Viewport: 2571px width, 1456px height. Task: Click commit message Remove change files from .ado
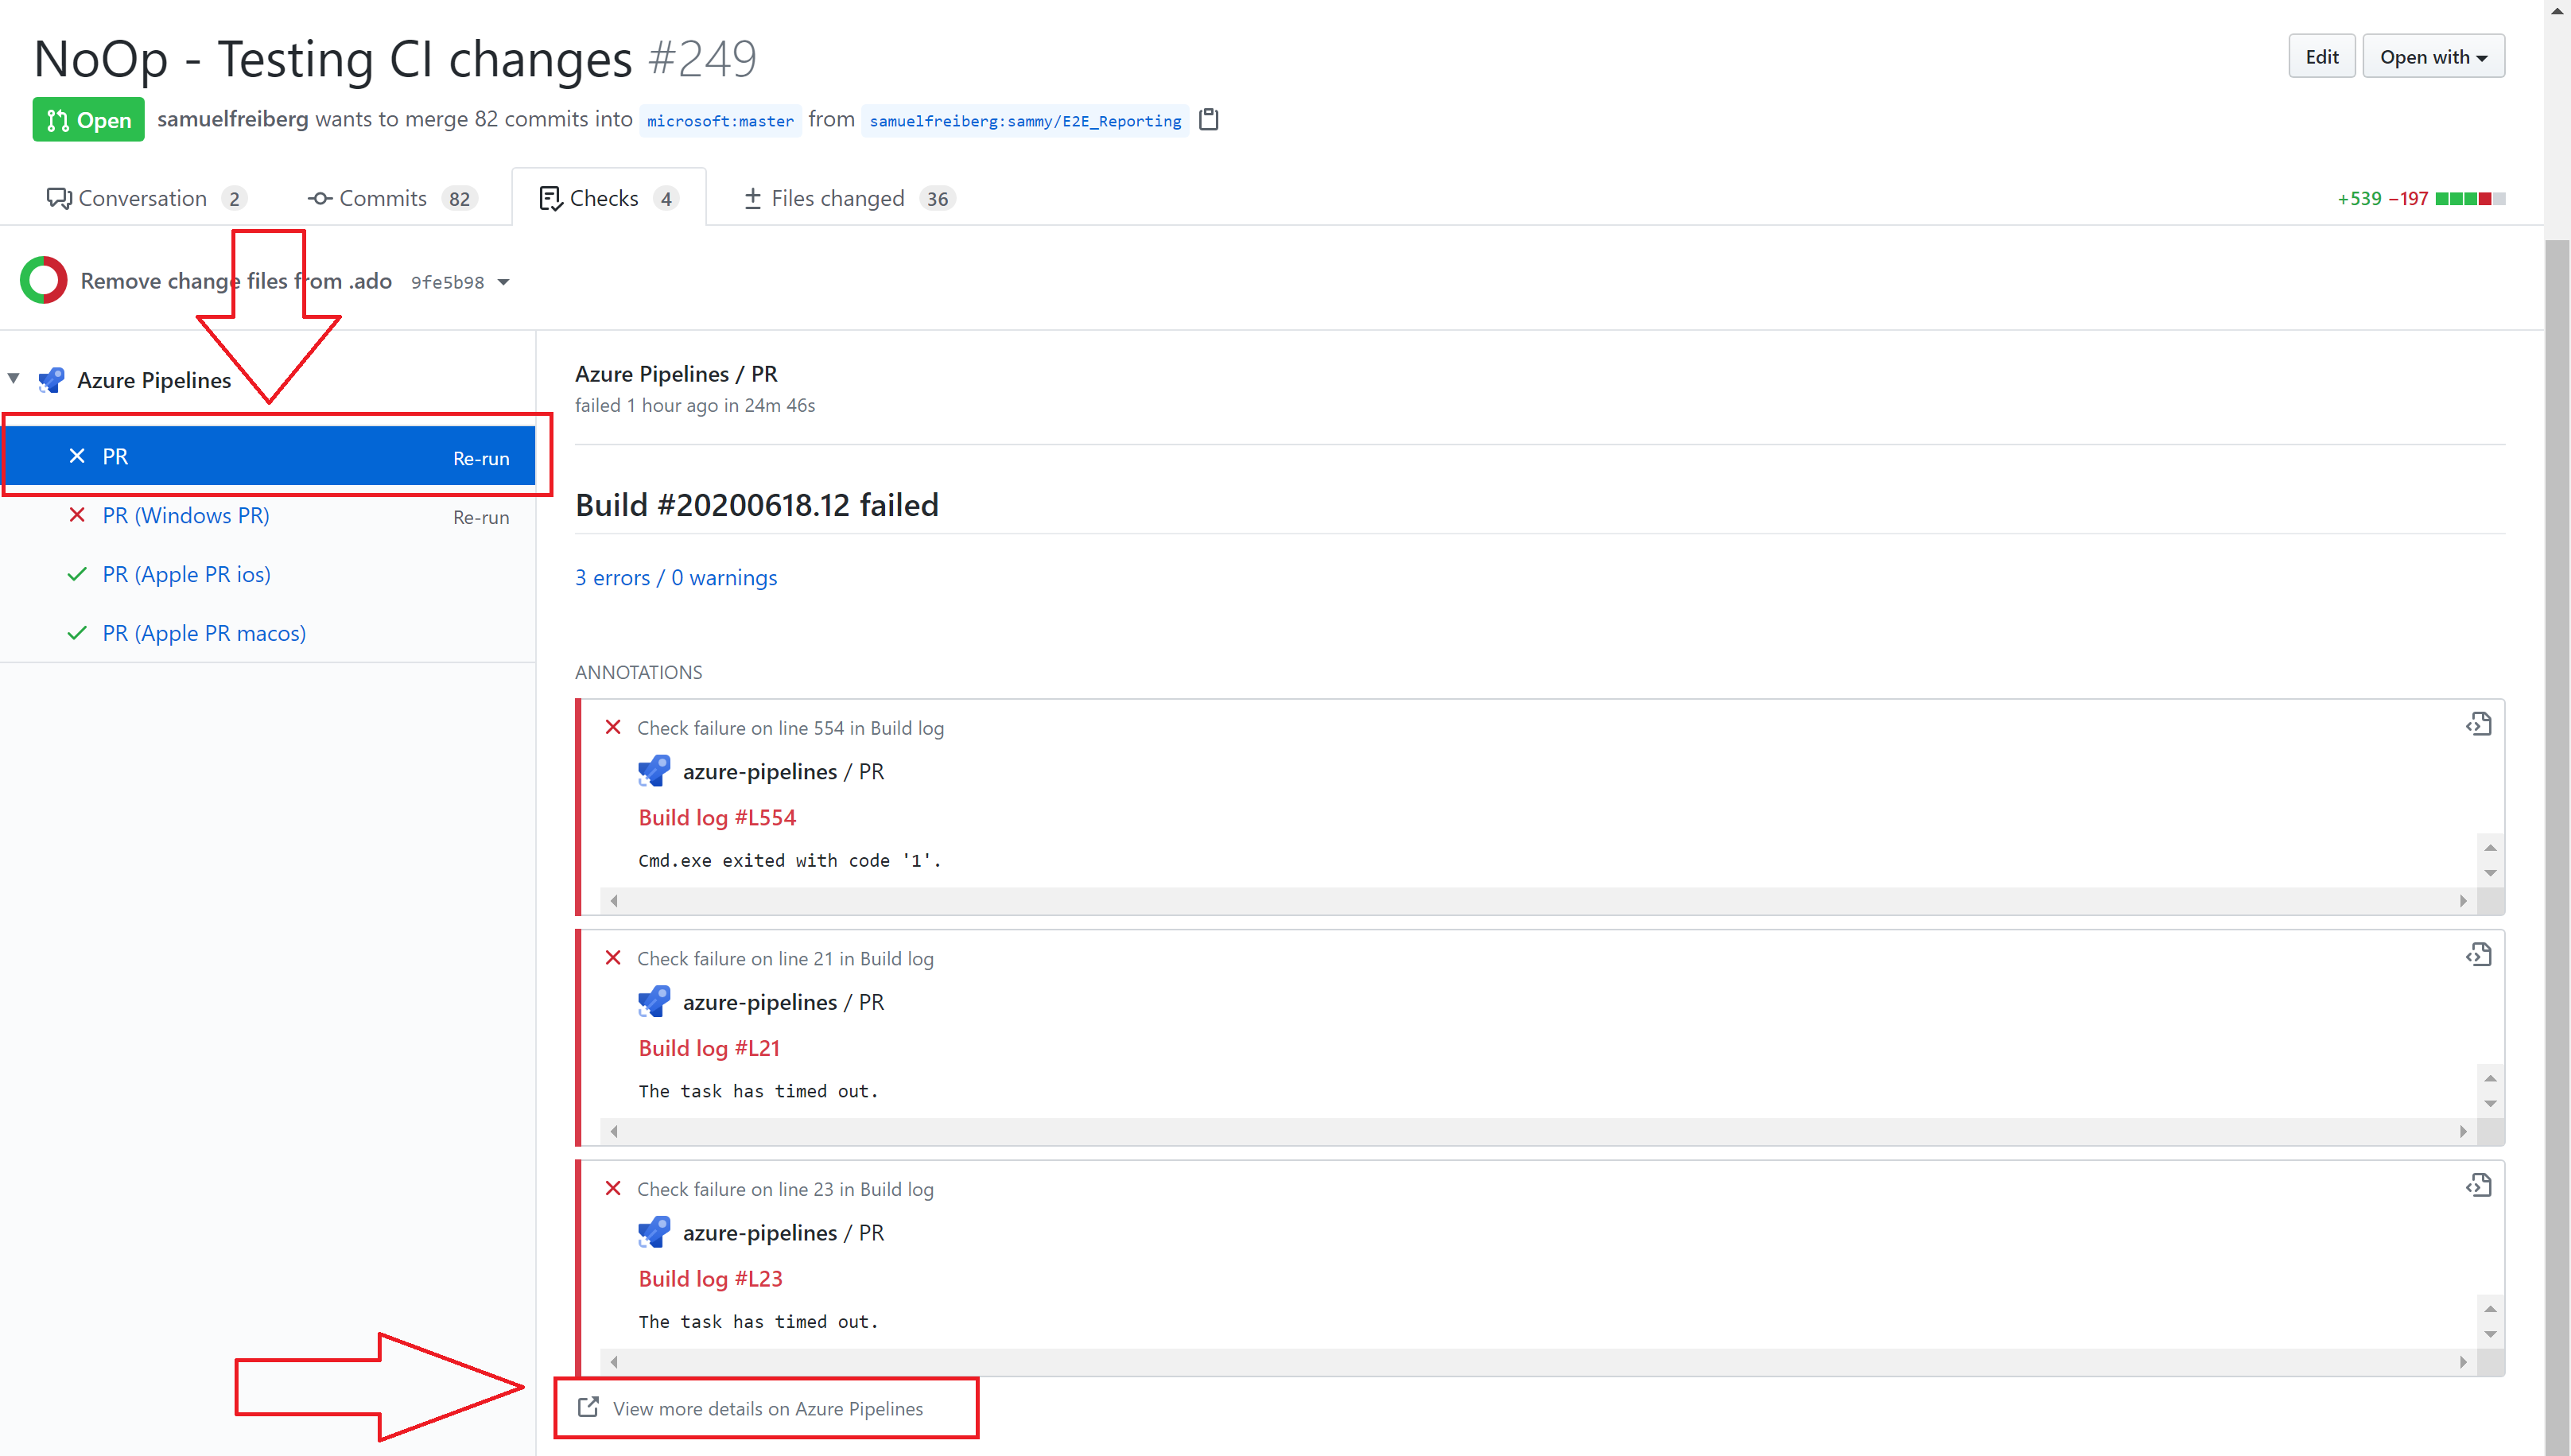[x=236, y=281]
